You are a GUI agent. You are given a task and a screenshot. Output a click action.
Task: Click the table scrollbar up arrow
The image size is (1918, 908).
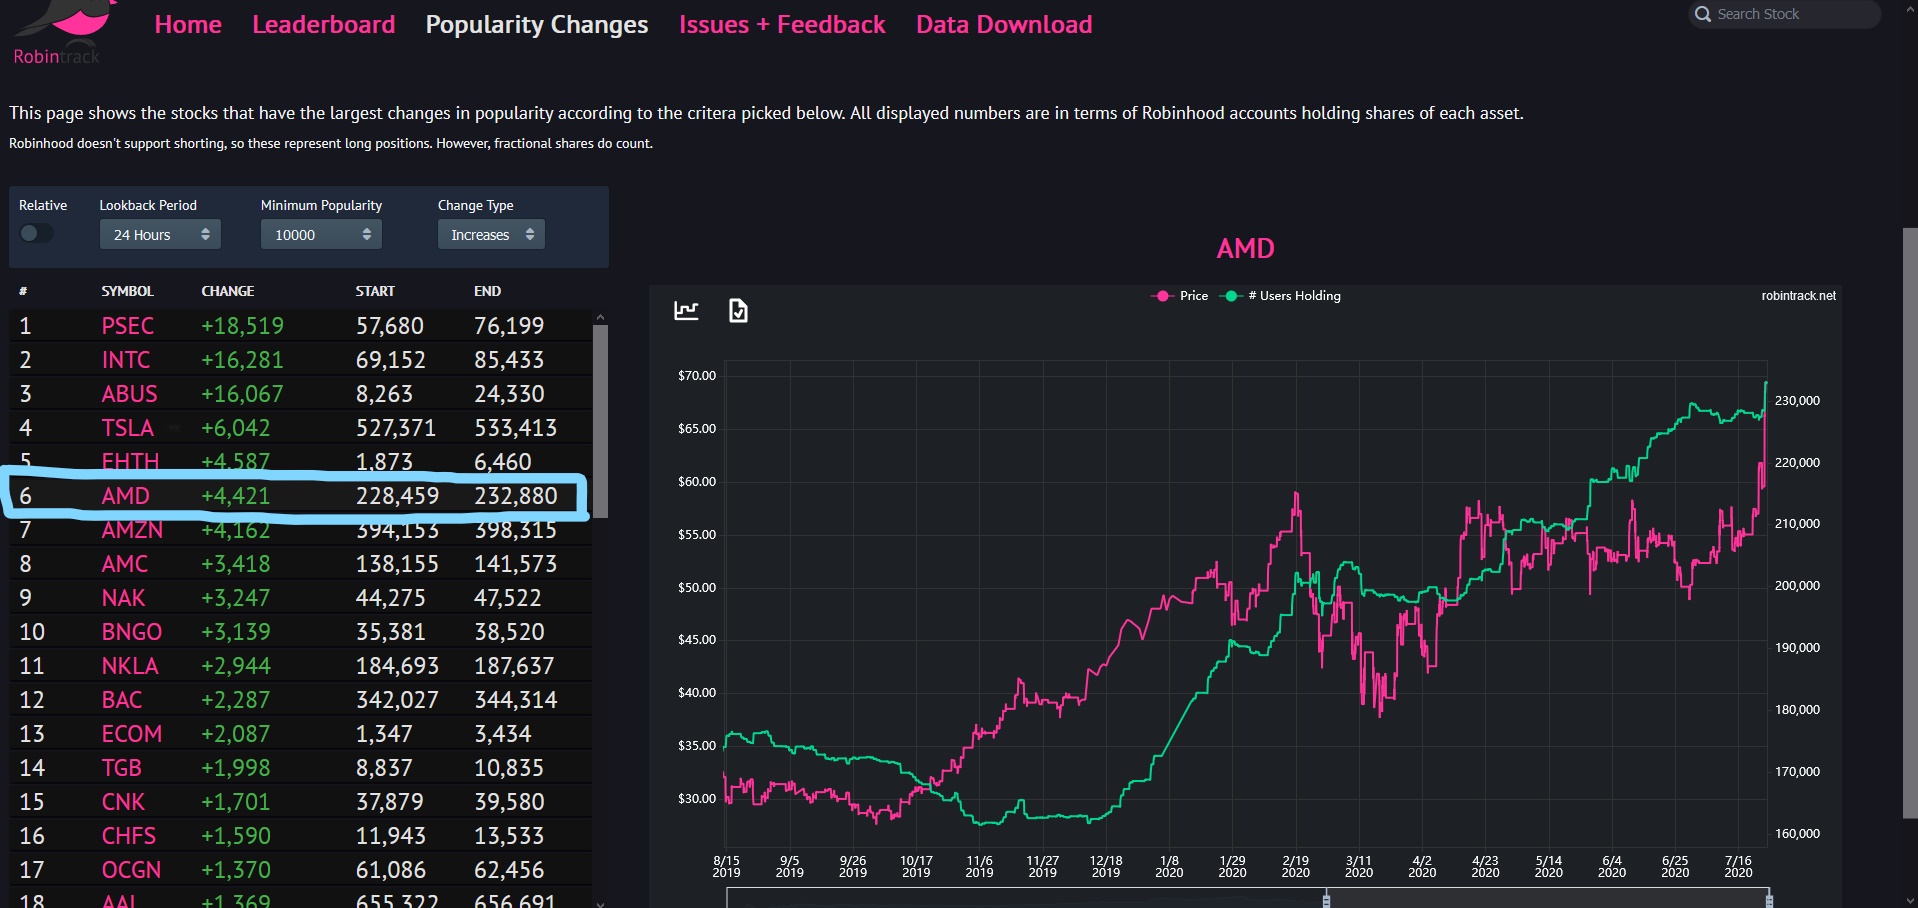pos(600,317)
